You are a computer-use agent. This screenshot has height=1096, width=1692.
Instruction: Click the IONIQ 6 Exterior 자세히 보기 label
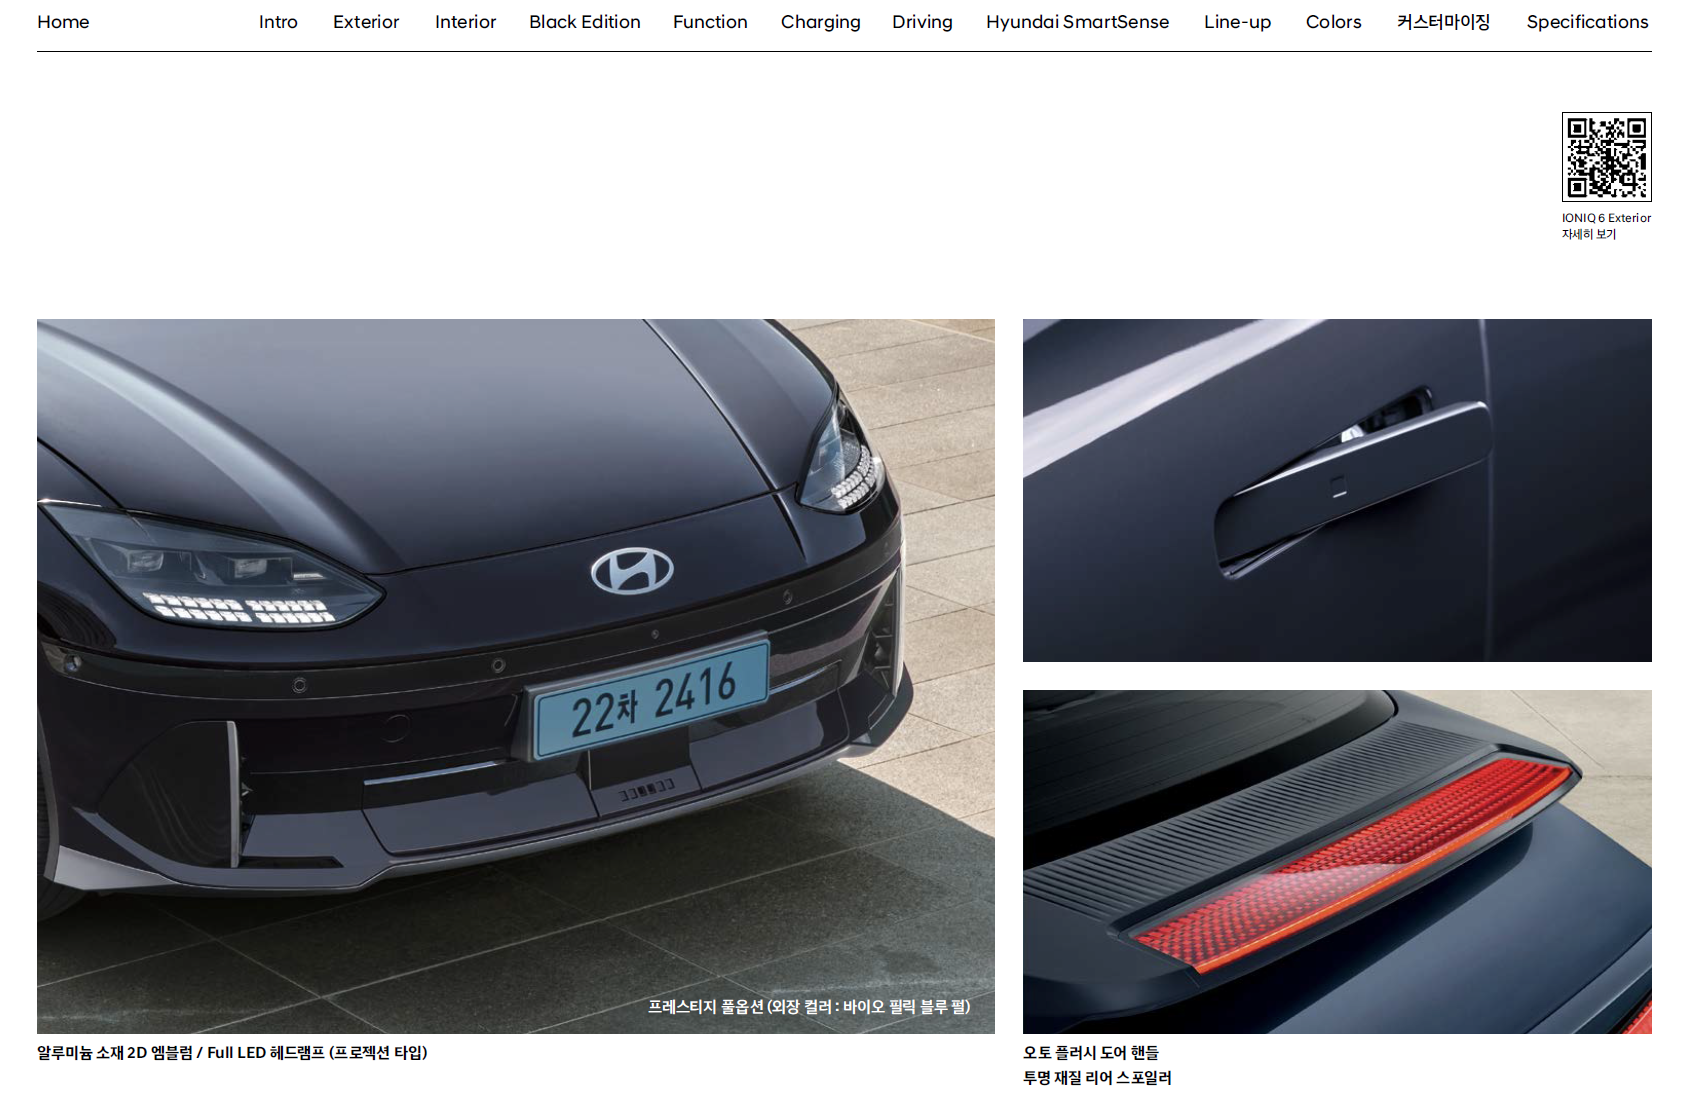[x=1606, y=226]
